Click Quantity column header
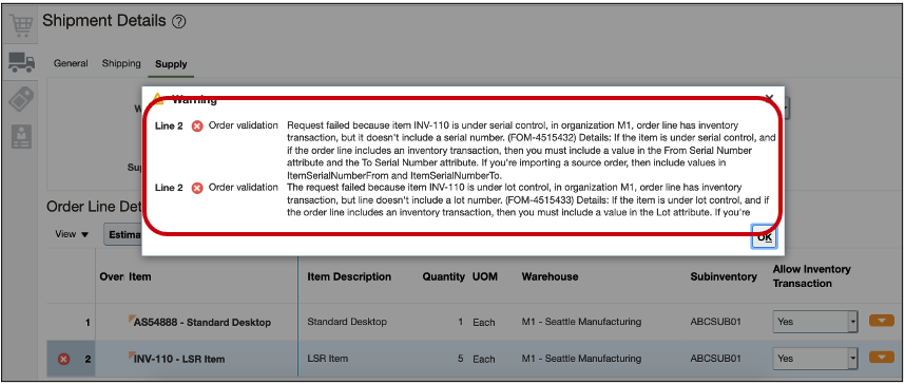 pos(444,277)
